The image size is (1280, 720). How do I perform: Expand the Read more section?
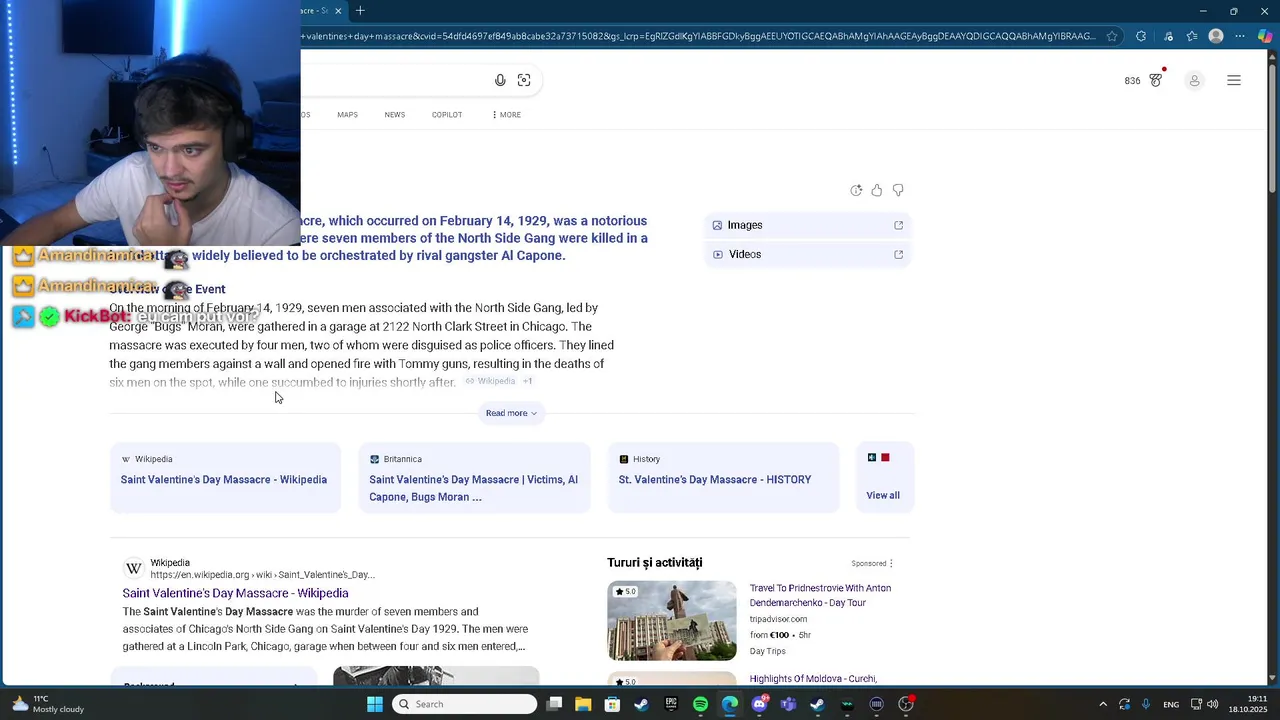coord(511,413)
